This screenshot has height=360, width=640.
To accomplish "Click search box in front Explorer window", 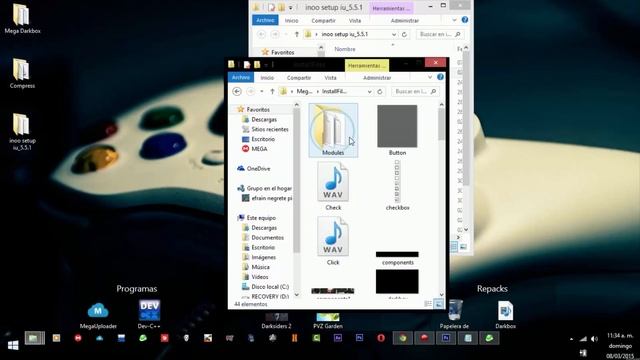I will [x=415, y=91].
